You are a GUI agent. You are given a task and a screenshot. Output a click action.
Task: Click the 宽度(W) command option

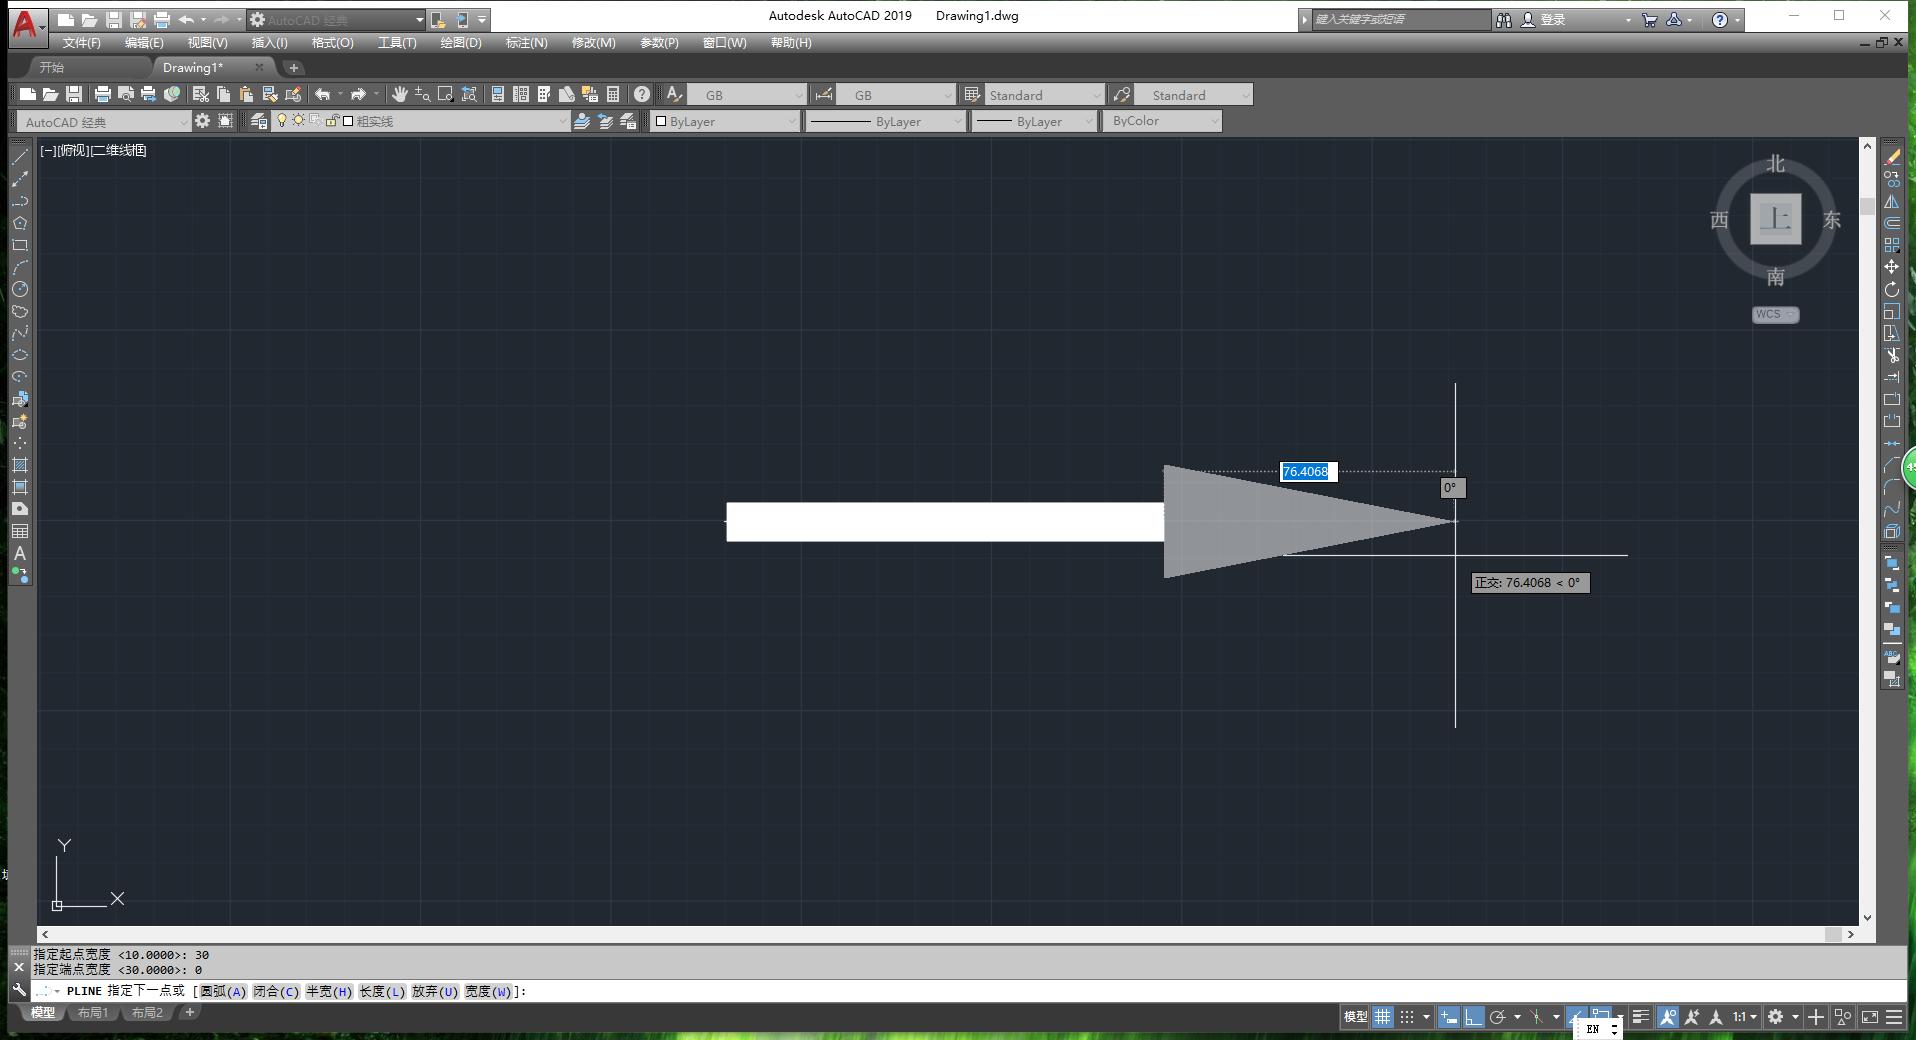pyautogui.click(x=488, y=991)
